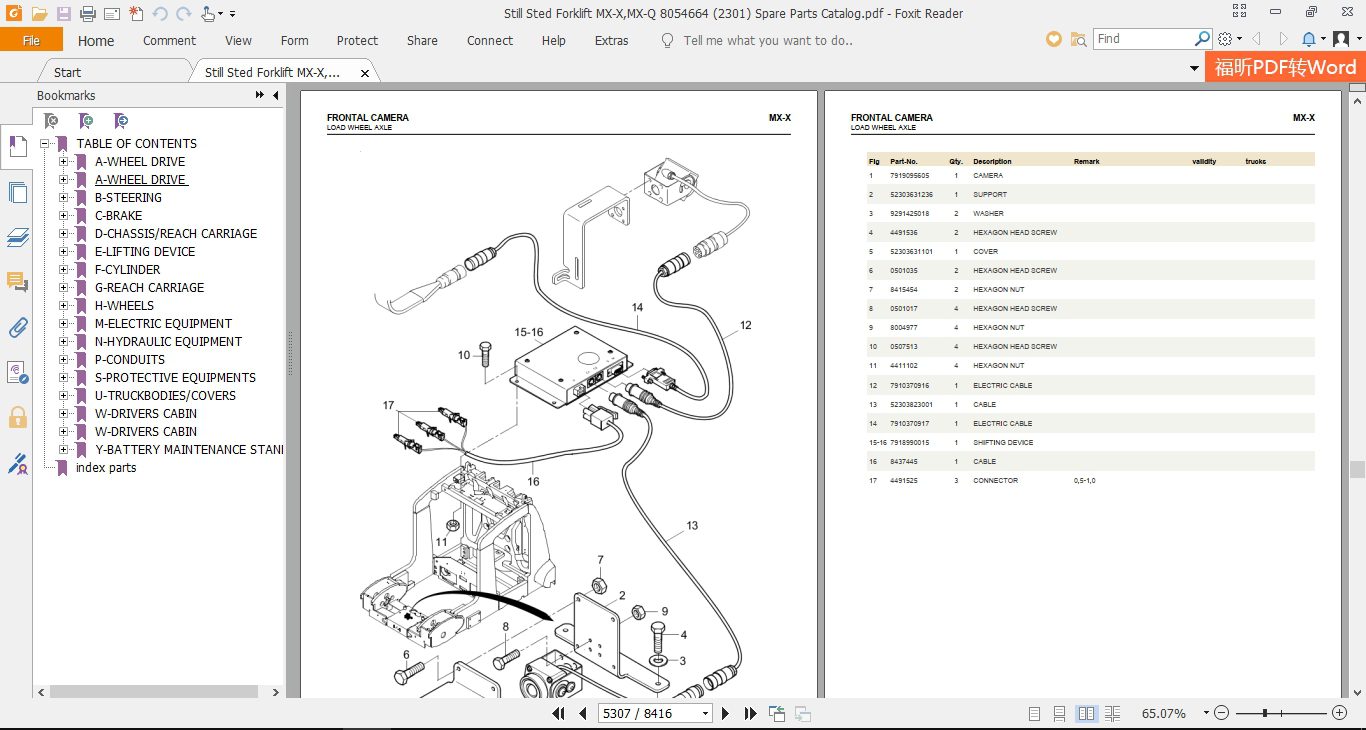Click the add new bookmark icon
Screen dimensions: 1366x730
pyautogui.click(x=87, y=120)
